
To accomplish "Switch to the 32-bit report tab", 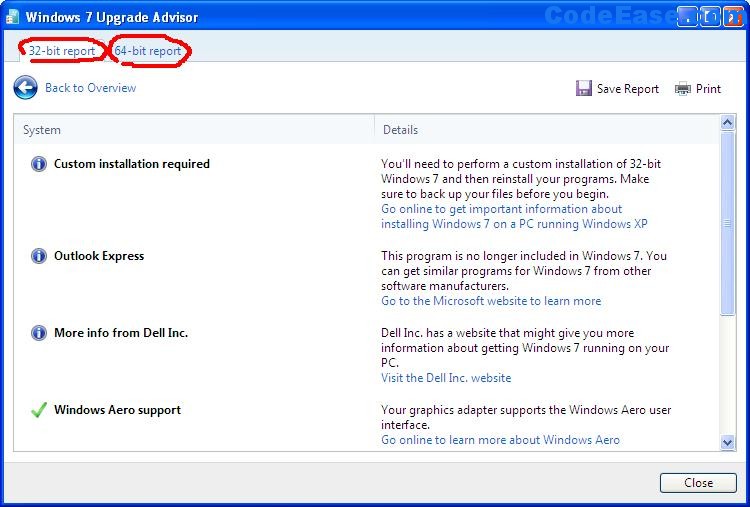I will tap(62, 51).
